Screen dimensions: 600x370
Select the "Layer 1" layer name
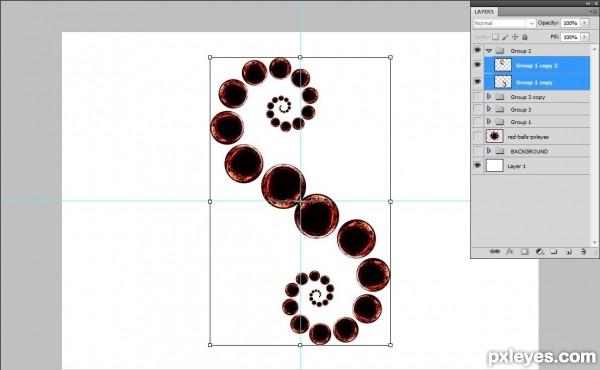517,166
